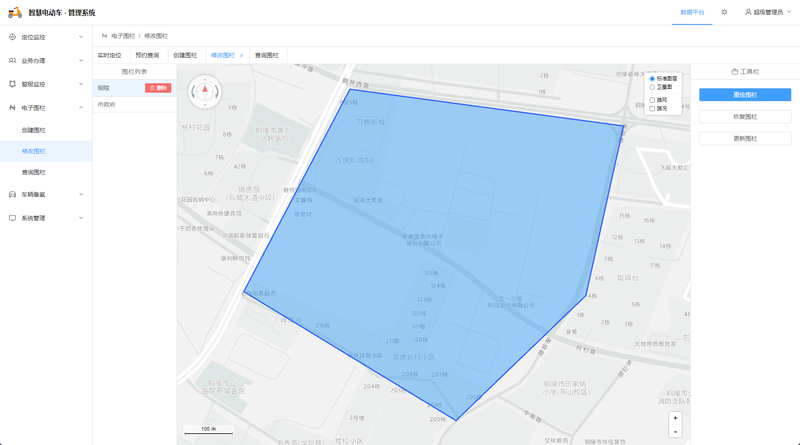Click the 修改围栏 breadcrumb text
This screenshot has height=445, width=800.
click(156, 36)
